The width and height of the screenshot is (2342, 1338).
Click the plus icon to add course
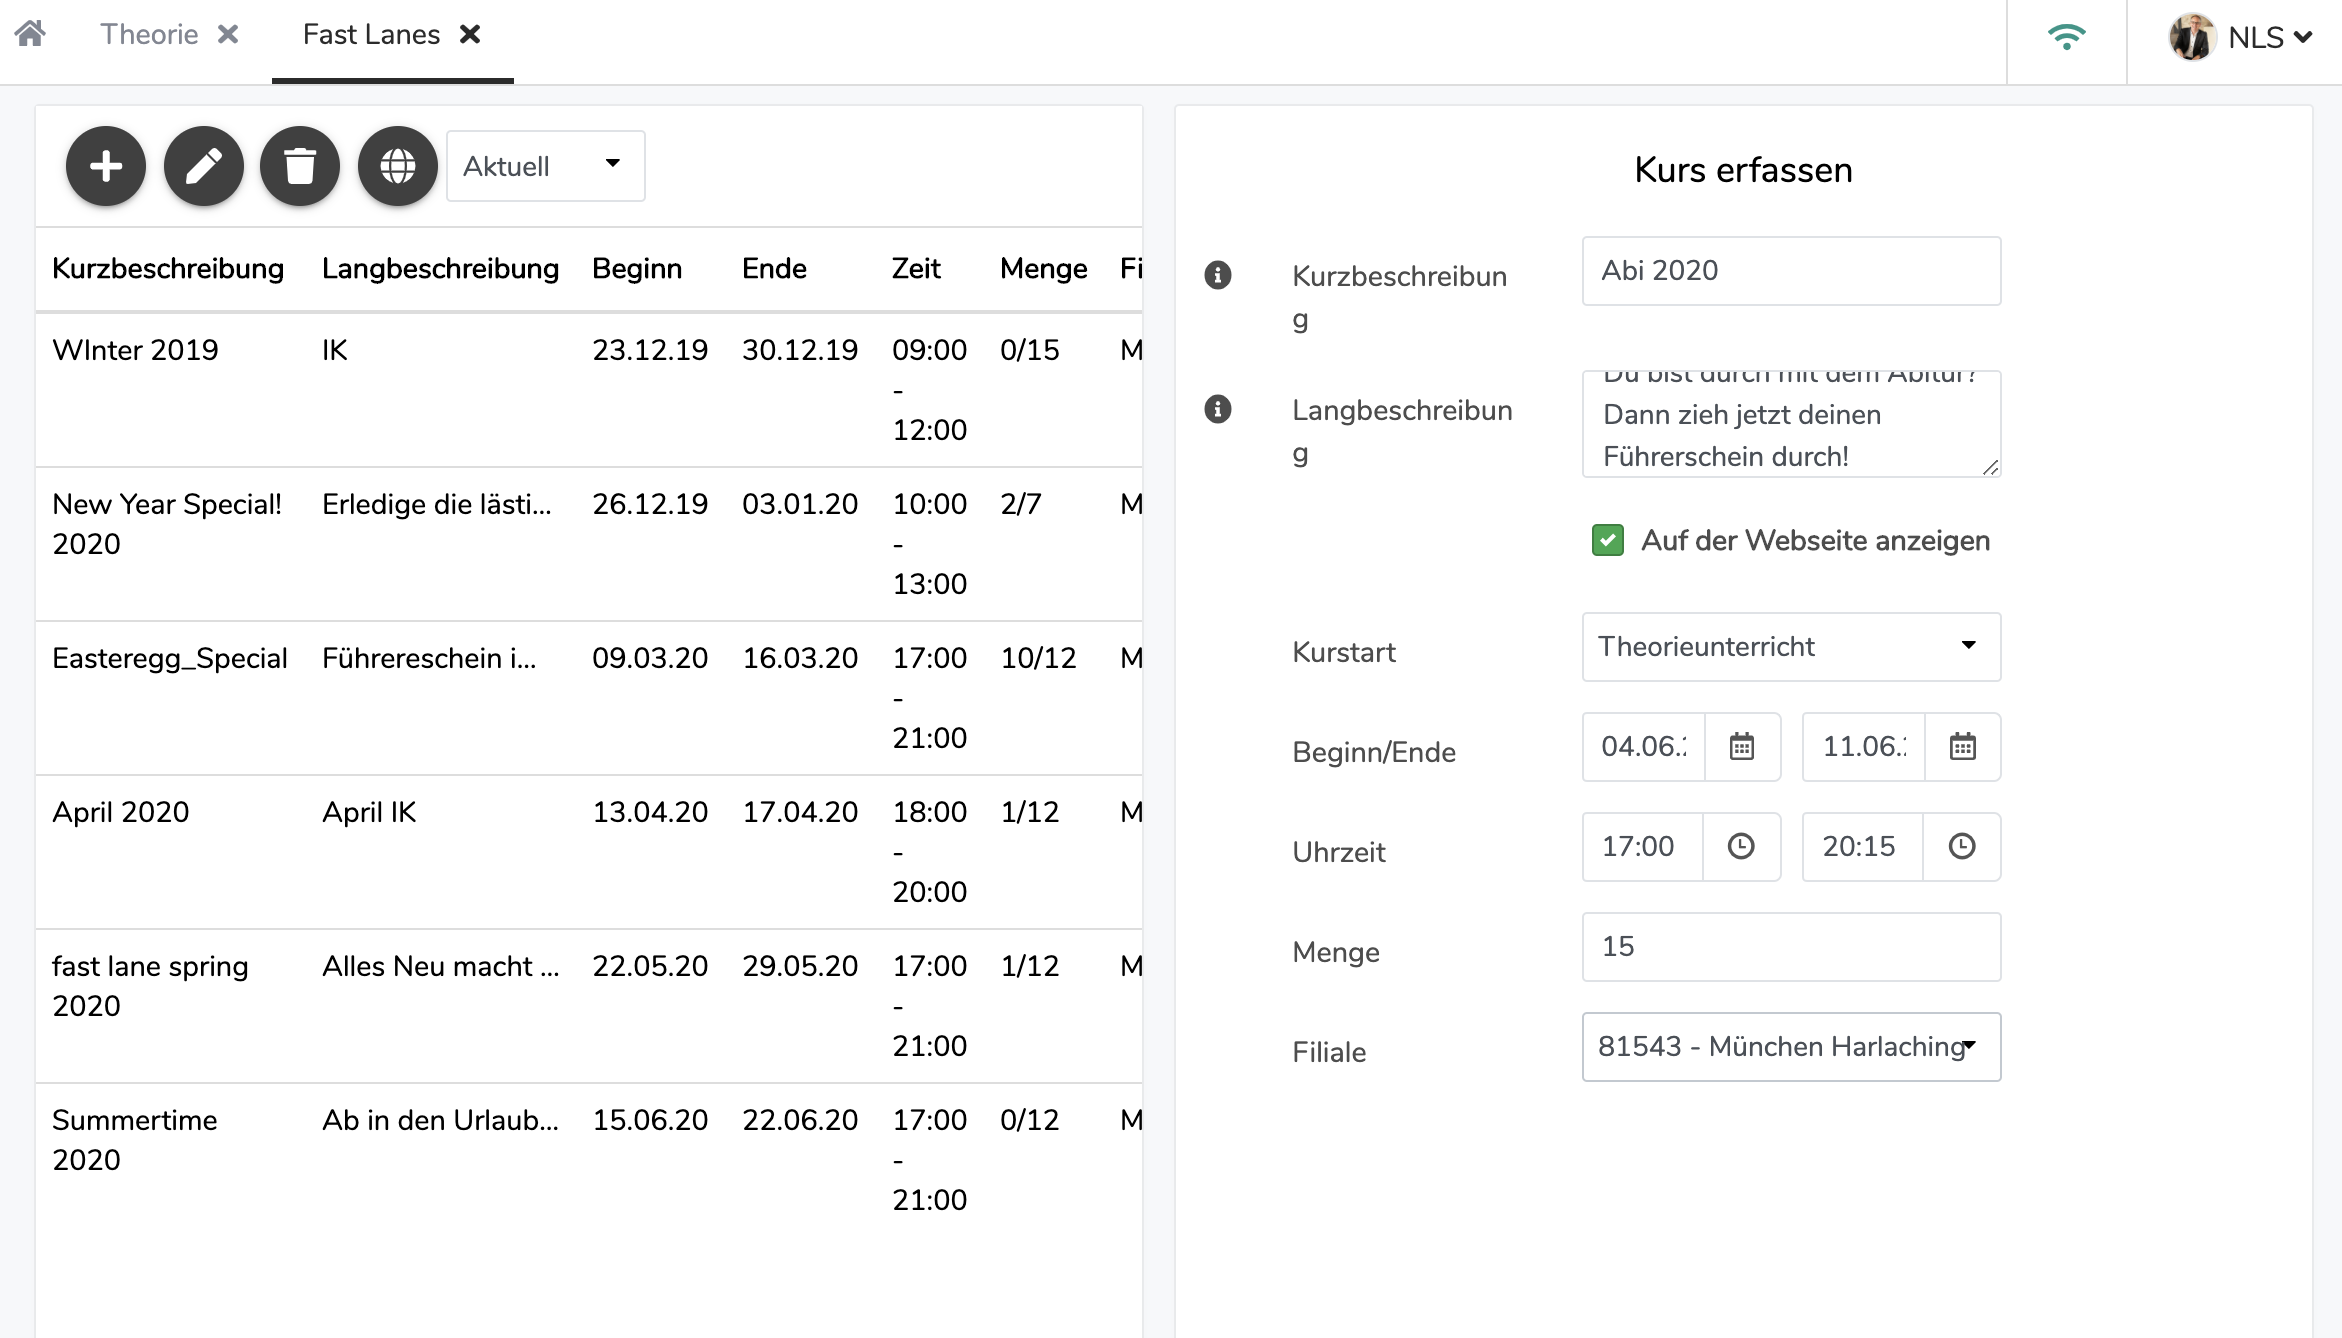click(x=106, y=166)
